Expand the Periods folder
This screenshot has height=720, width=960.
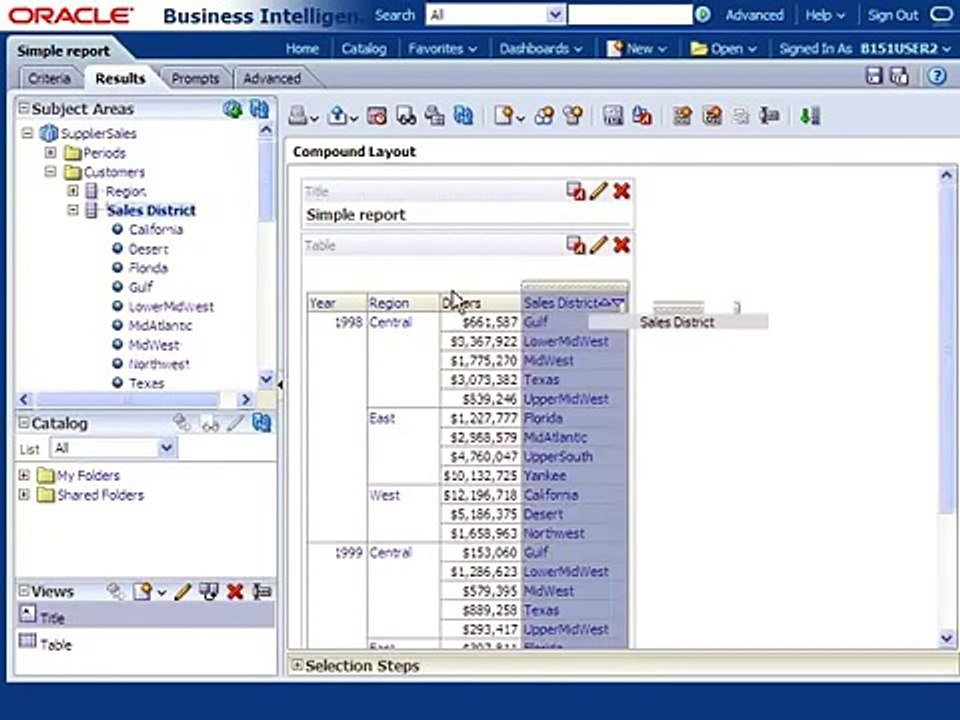click(50, 152)
